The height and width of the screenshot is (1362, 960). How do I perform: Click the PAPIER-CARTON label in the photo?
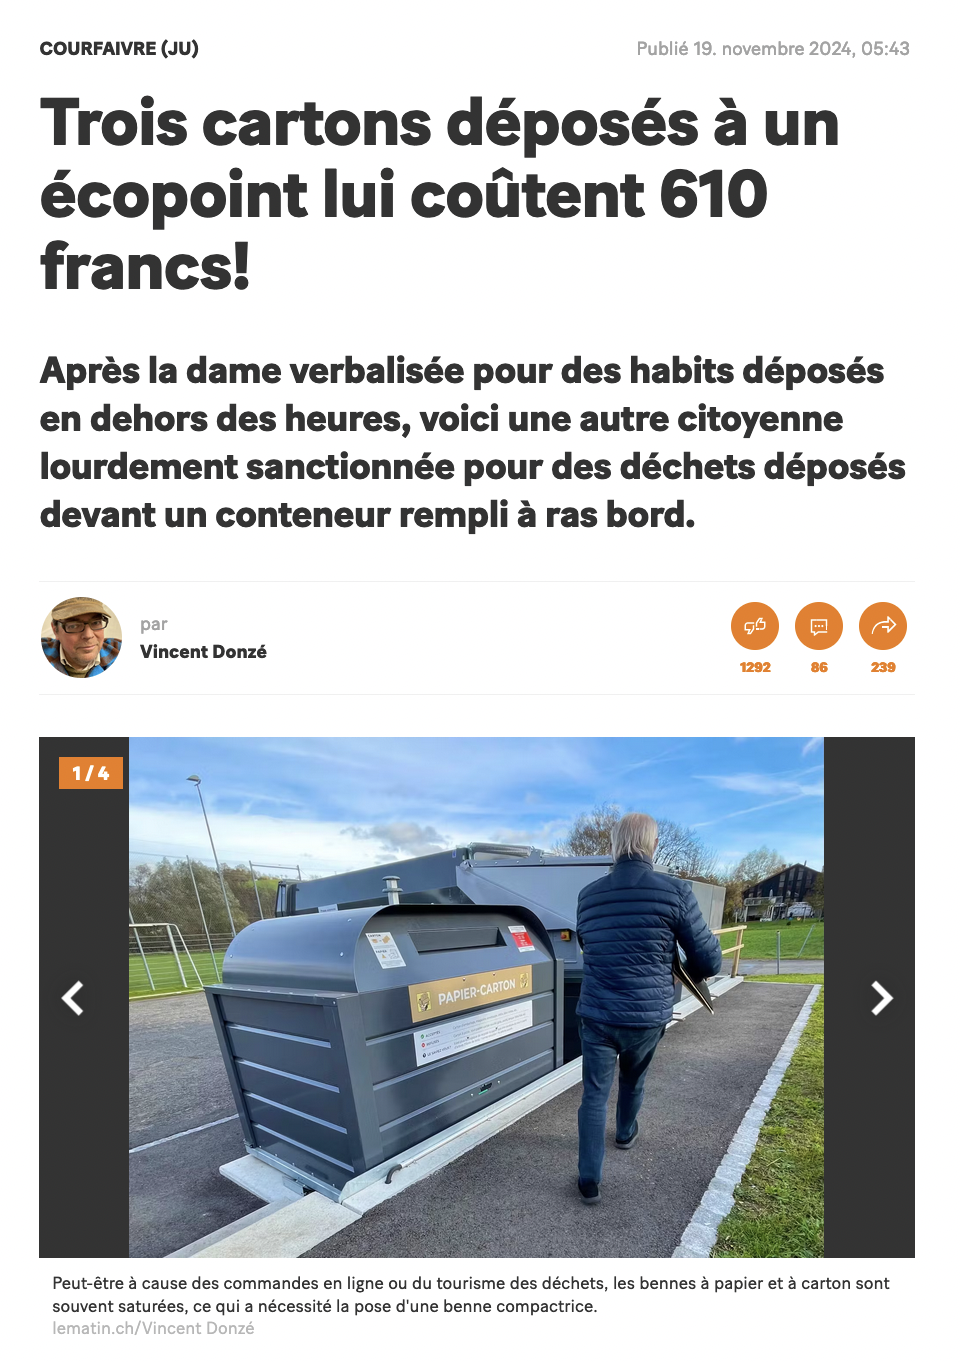[476, 991]
